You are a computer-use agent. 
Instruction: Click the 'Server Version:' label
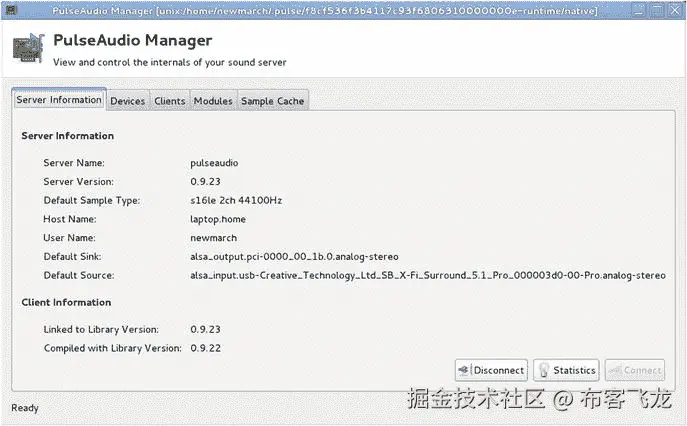point(78,181)
